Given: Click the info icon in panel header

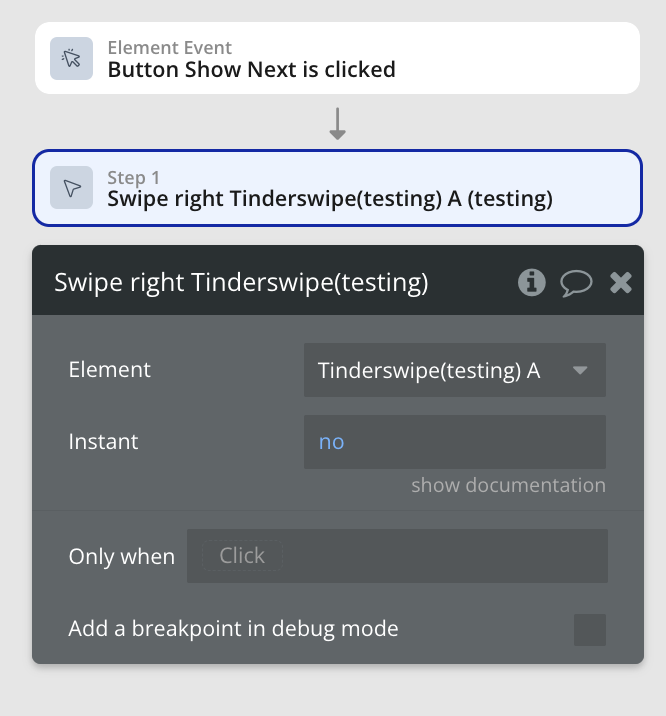Looking at the screenshot, I should point(531,283).
